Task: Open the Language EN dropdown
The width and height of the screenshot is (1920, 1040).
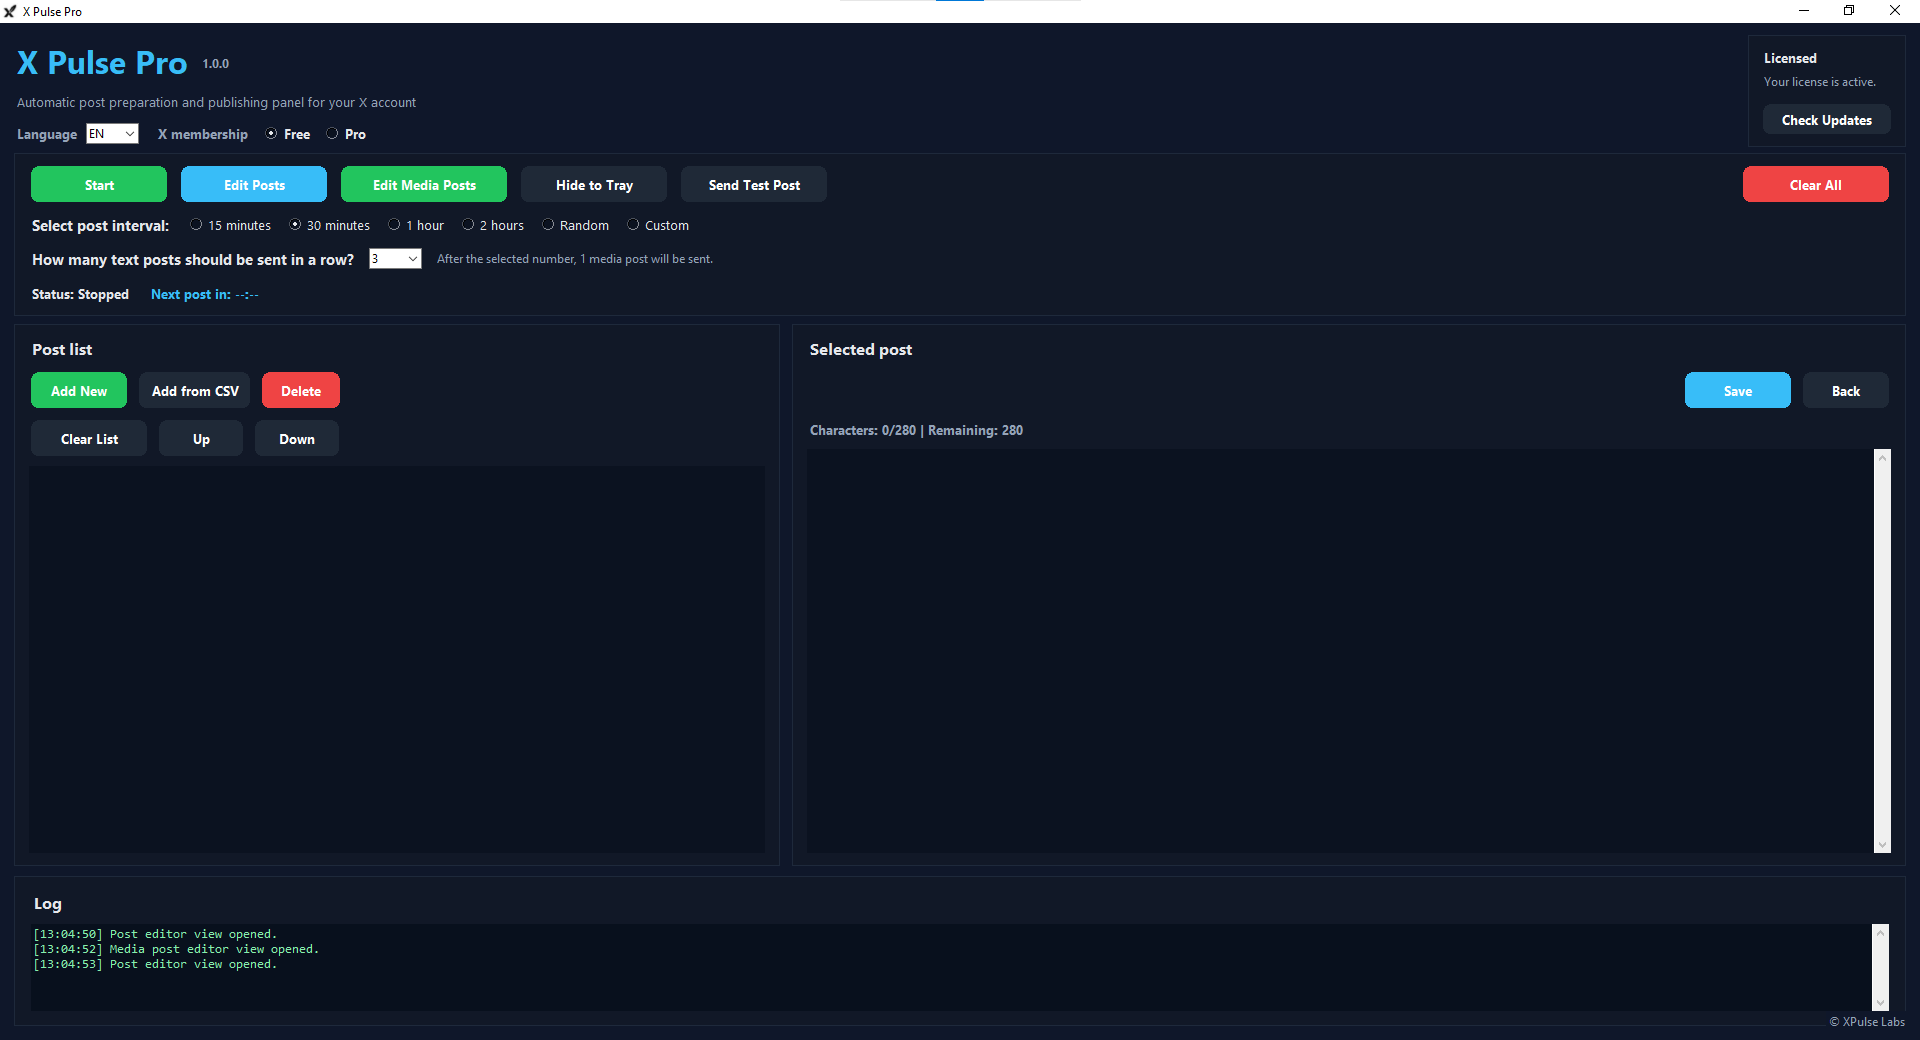Action: tap(112, 134)
